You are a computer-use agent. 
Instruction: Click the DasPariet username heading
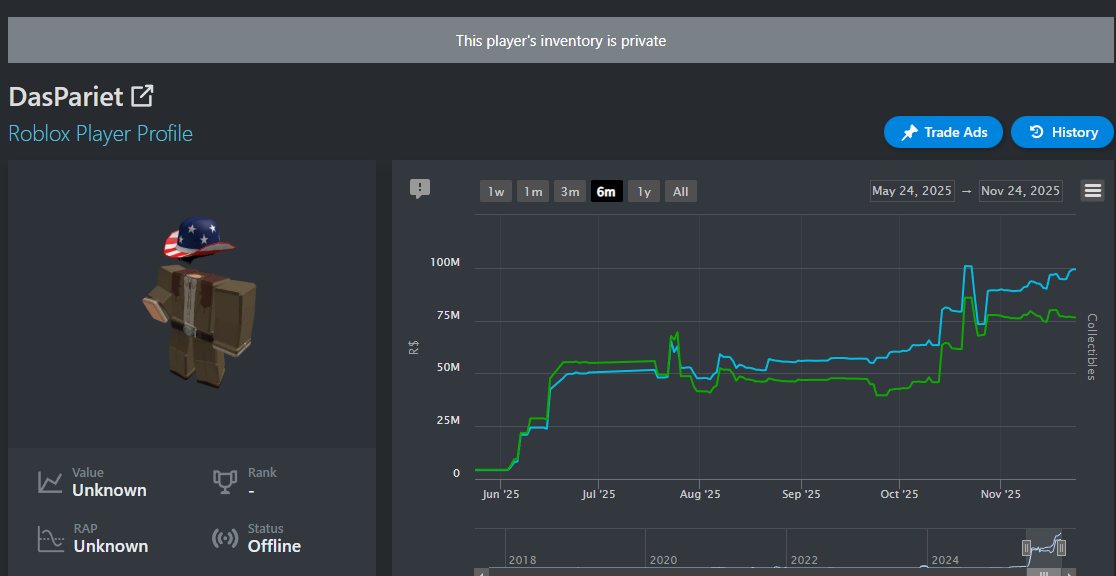[66, 97]
